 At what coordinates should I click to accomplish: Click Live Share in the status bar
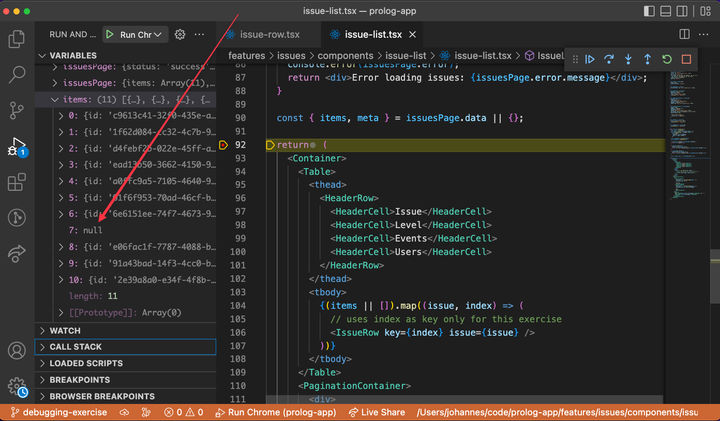tap(375, 412)
